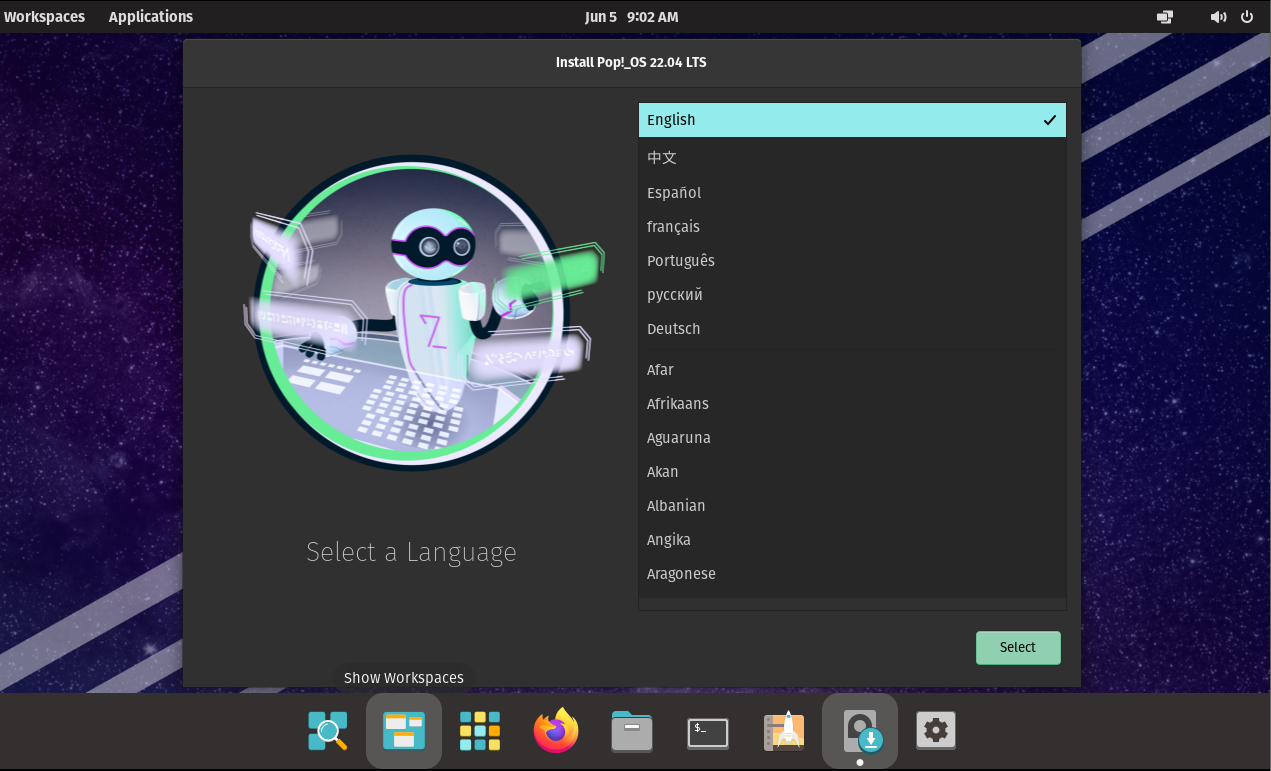1271x771 pixels.
Task: Pick Akan from the language list
Action: (x=852, y=472)
